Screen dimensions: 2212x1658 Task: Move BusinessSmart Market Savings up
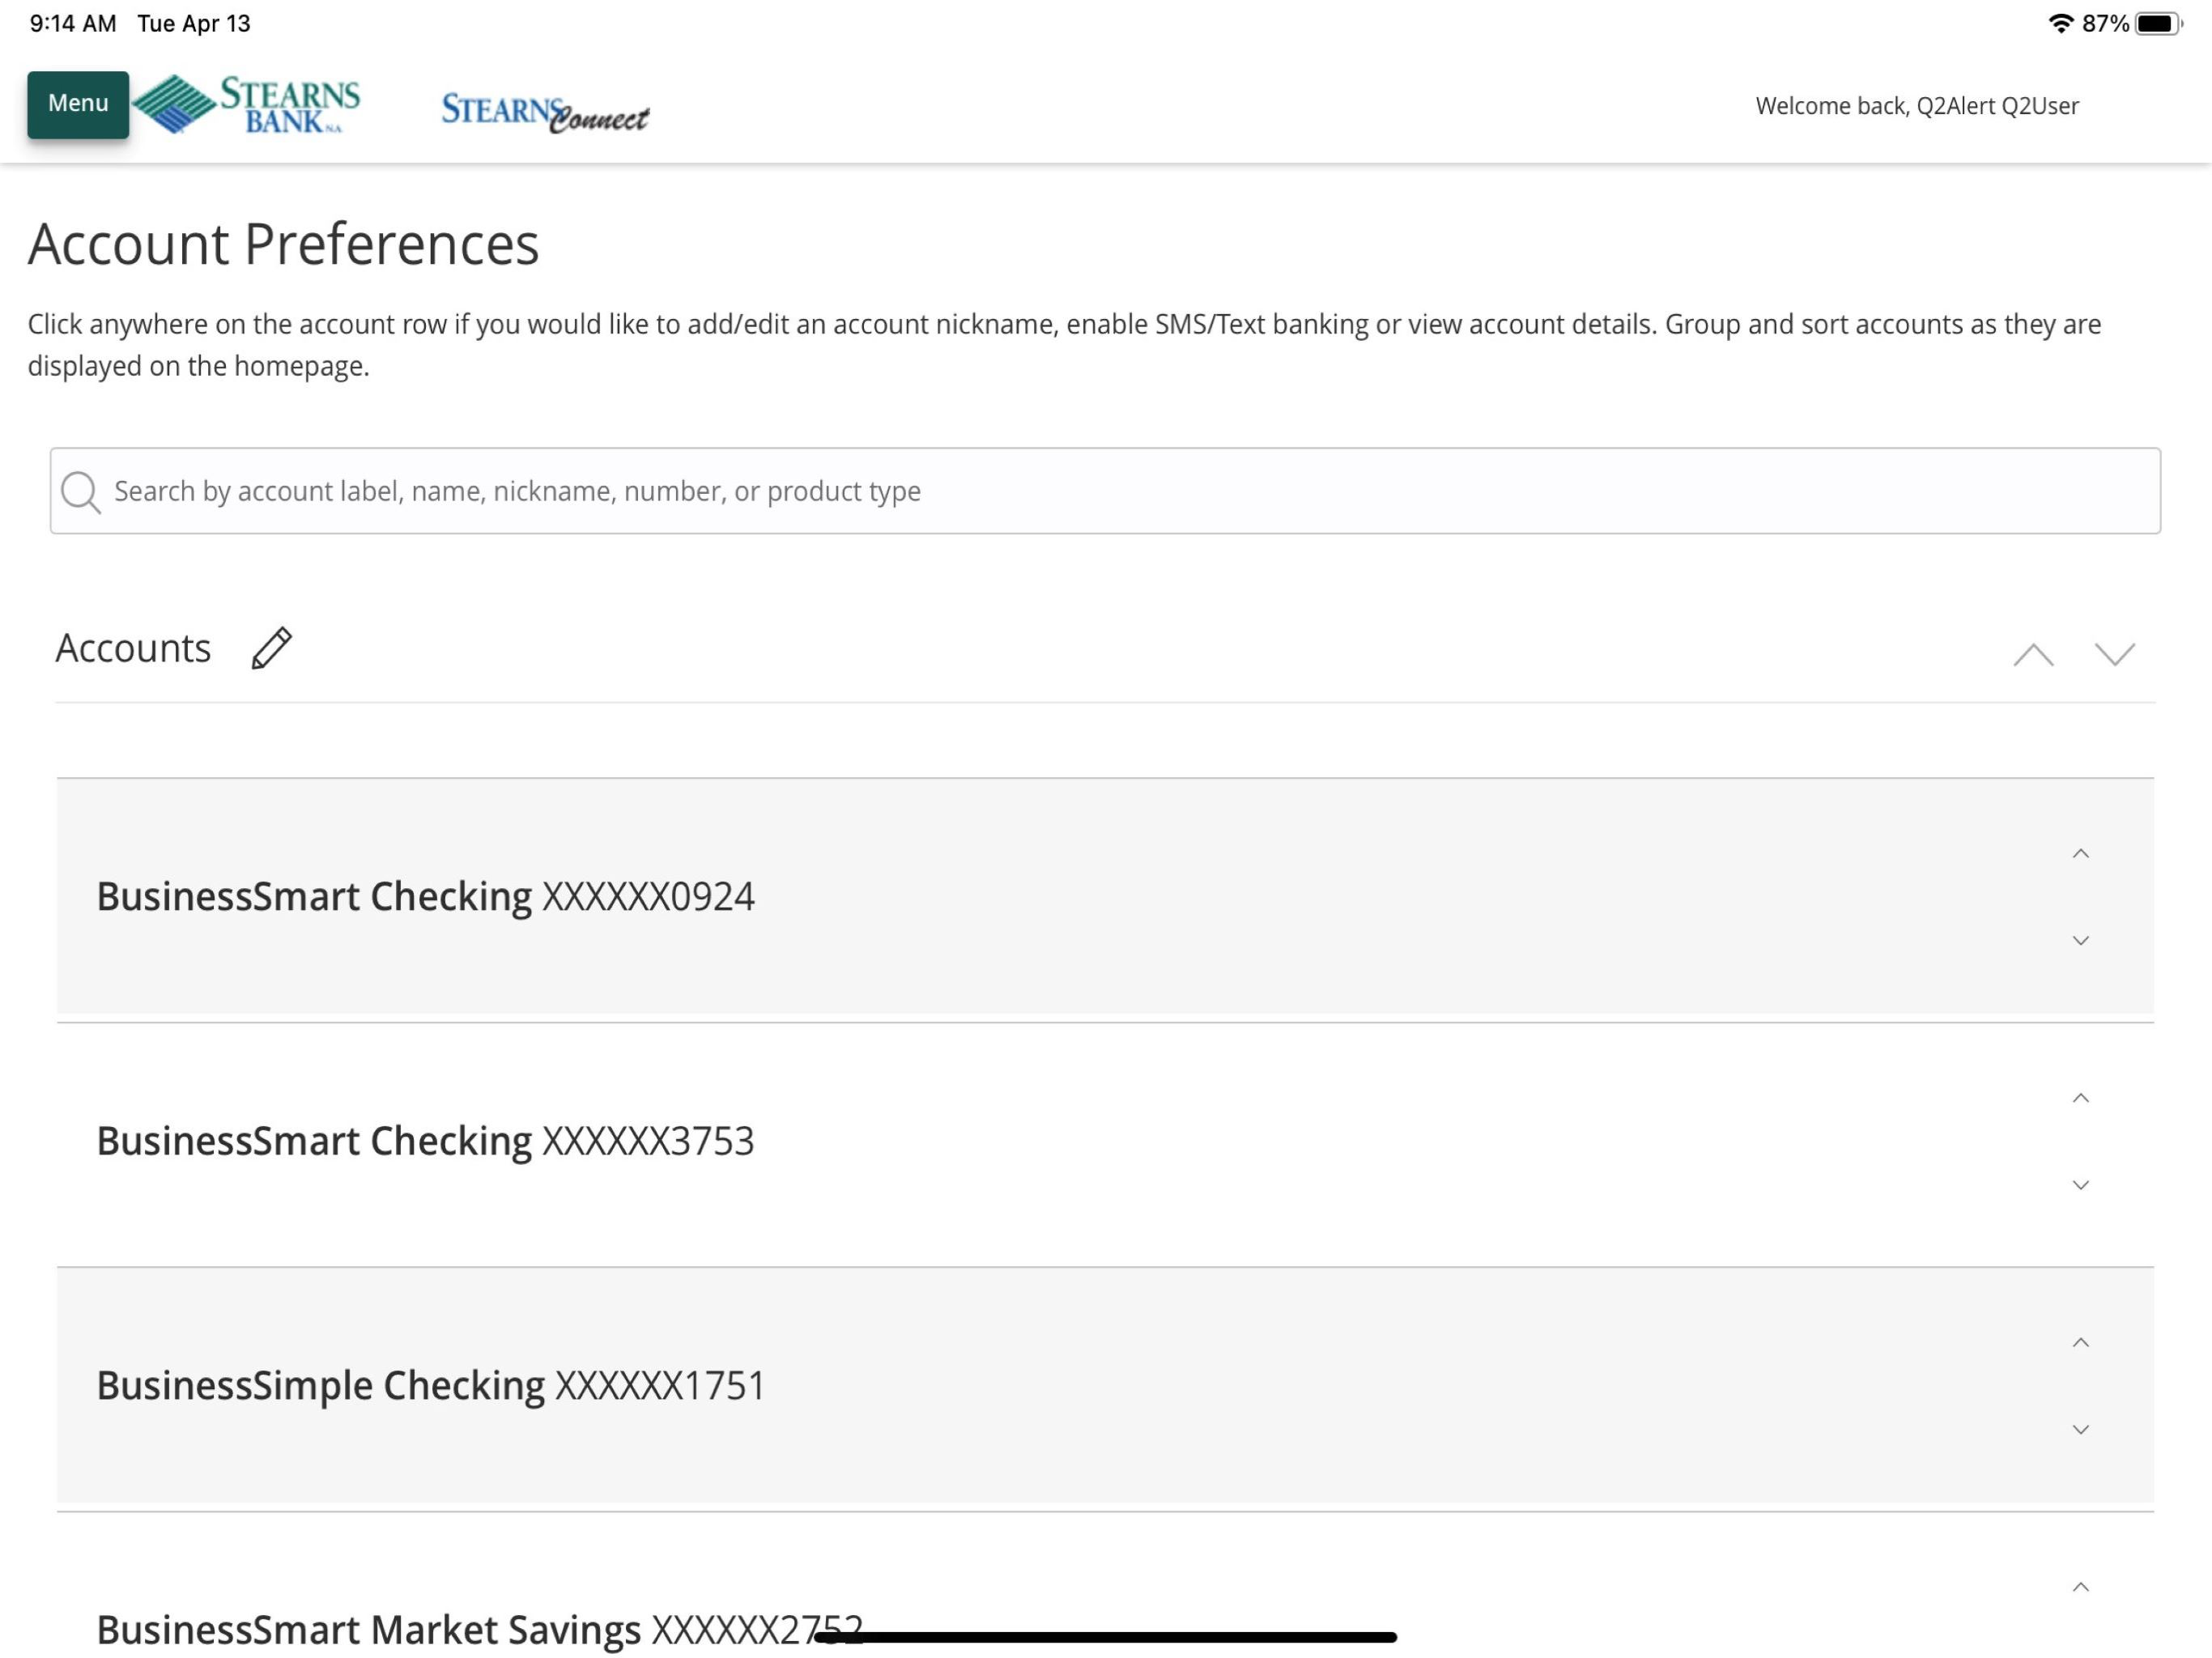pyautogui.click(x=2081, y=1587)
